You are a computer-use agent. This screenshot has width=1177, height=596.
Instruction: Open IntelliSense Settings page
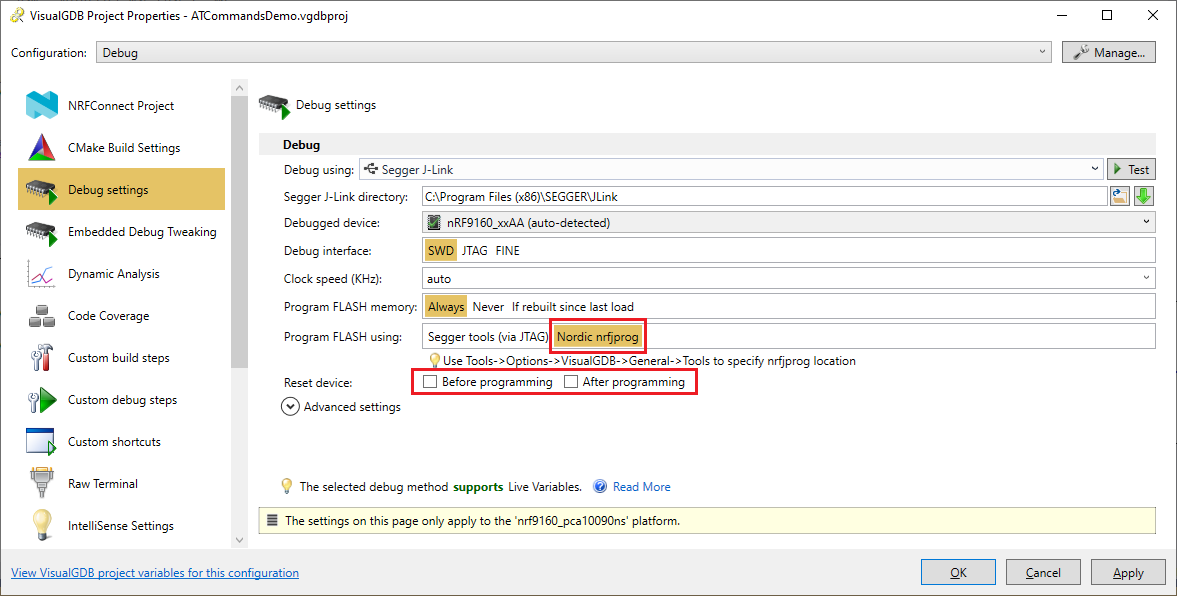pos(121,526)
